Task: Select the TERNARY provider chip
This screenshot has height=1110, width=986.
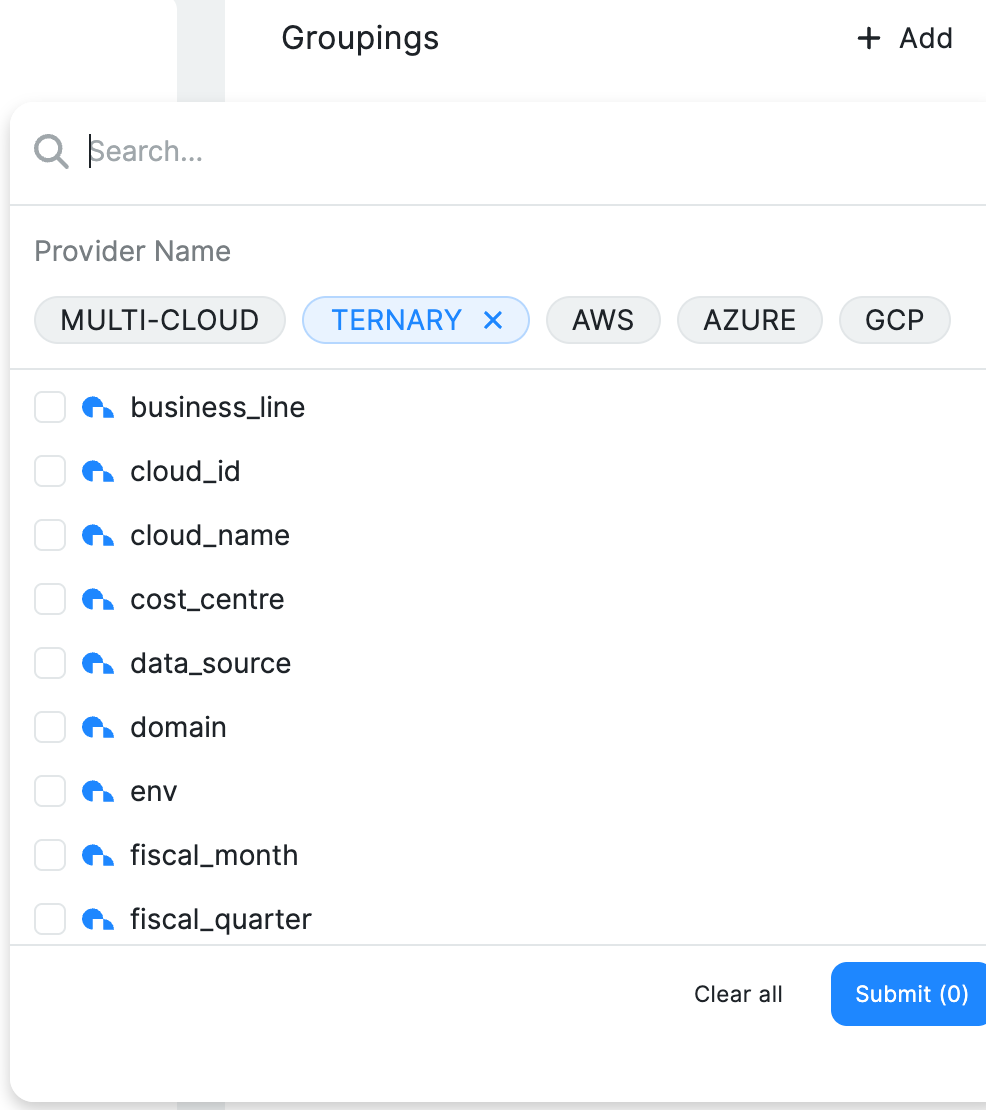Action: tap(415, 320)
